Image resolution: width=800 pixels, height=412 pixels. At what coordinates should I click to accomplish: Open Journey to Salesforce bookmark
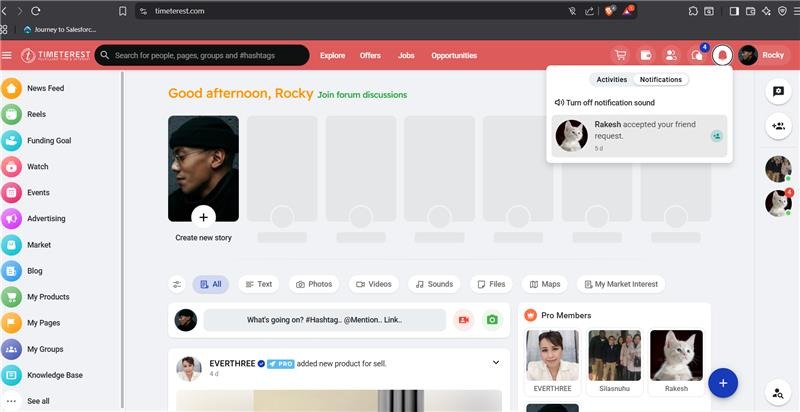point(60,30)
